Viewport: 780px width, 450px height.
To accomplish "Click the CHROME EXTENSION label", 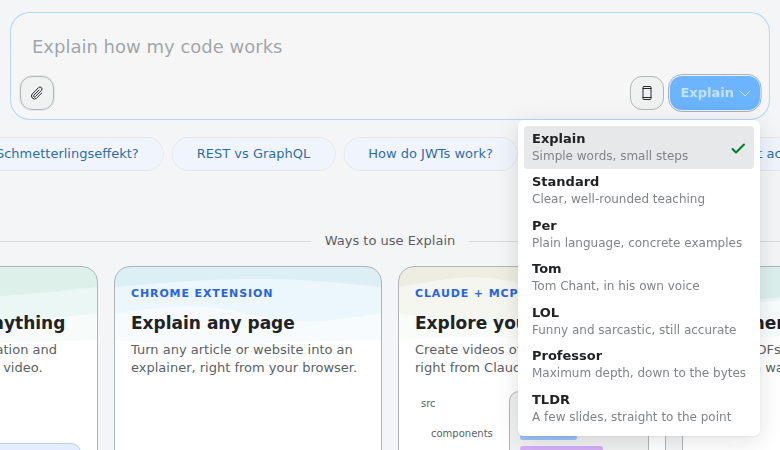I will 202,293.
